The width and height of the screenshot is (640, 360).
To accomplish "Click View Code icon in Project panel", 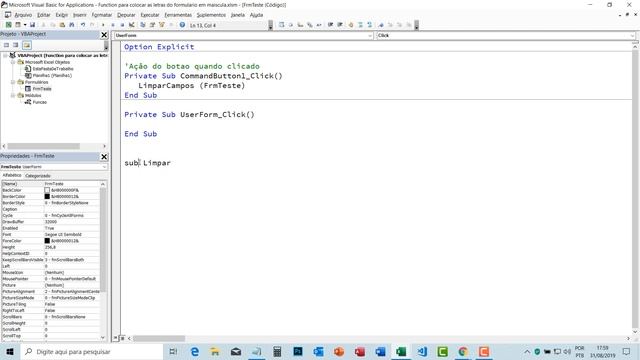I will click(7, 45).
